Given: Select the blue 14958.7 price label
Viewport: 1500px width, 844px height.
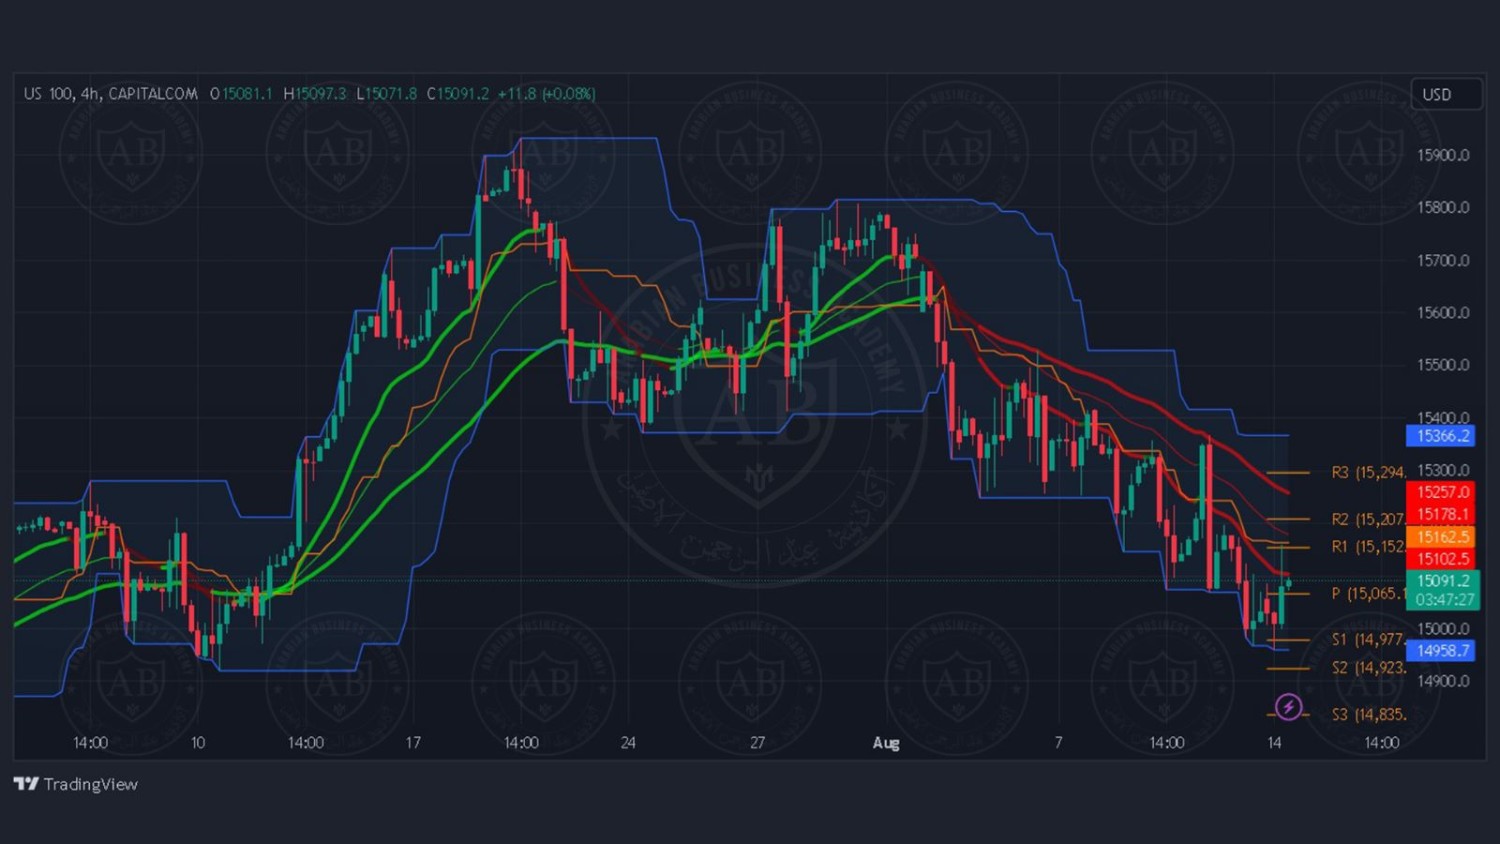Looking at the screenshot, I should tap(1441, 651).
